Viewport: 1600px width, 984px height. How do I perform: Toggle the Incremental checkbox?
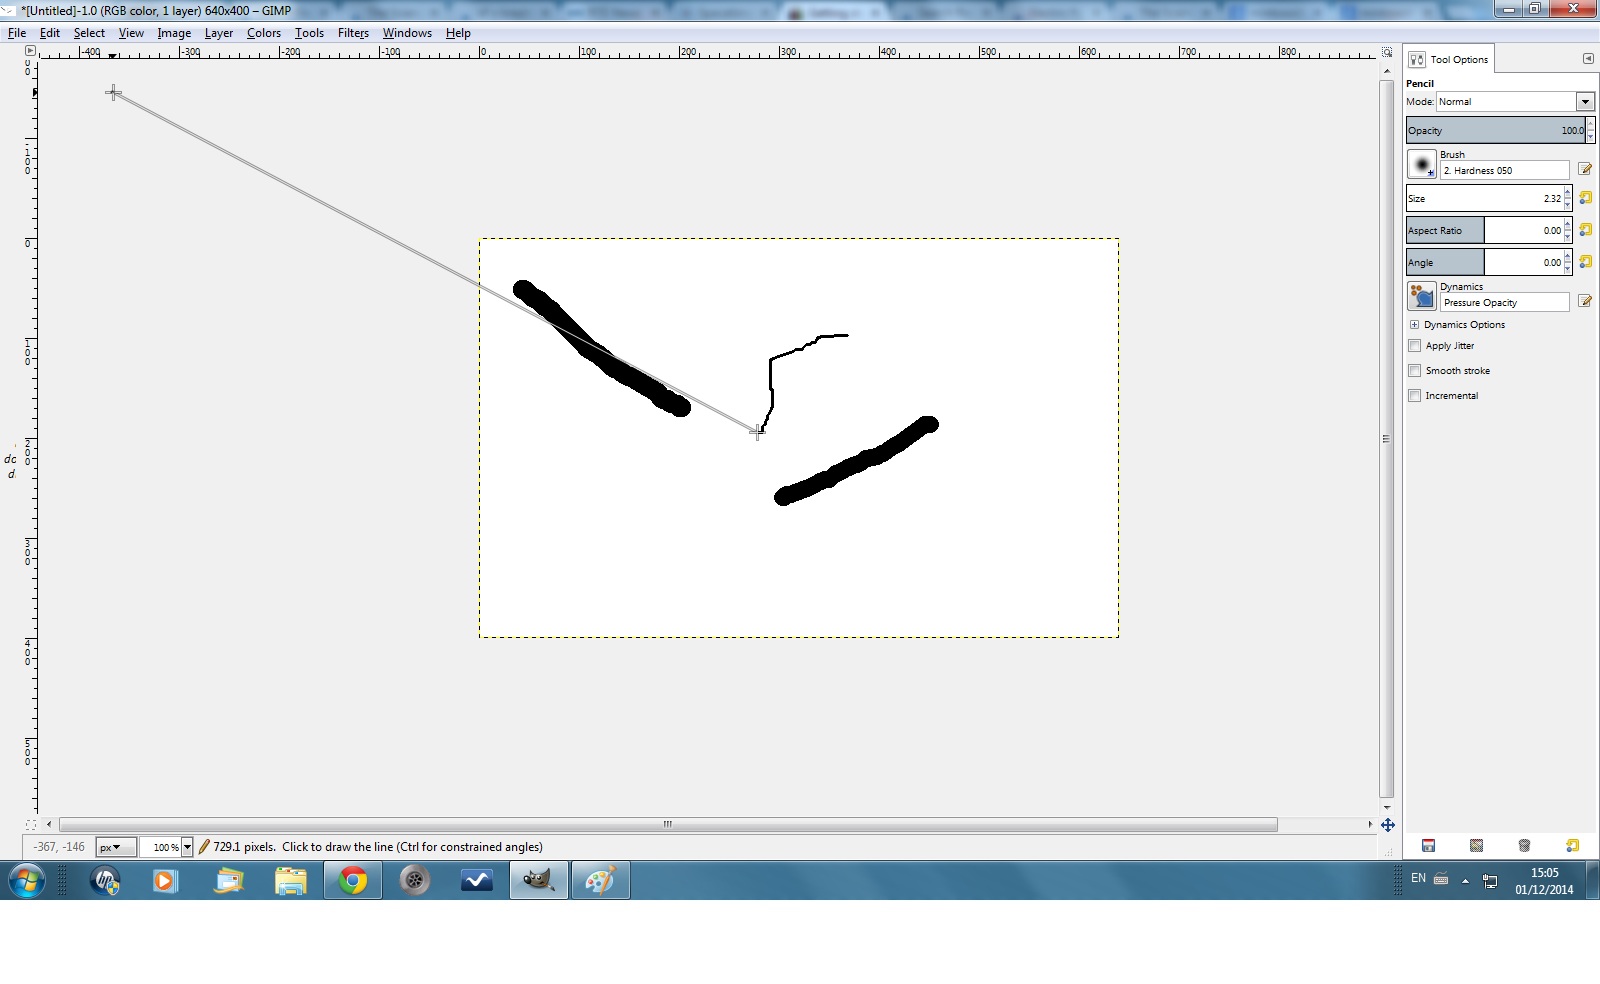1414,396
